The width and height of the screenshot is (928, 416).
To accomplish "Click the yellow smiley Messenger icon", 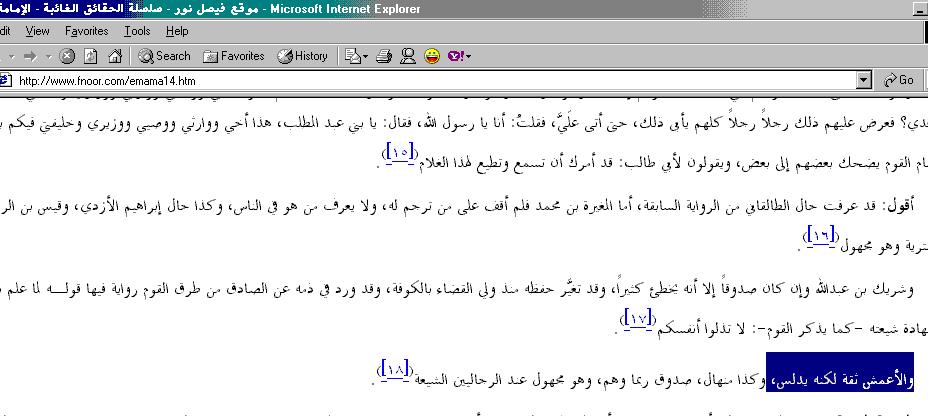I will [433, 56].
